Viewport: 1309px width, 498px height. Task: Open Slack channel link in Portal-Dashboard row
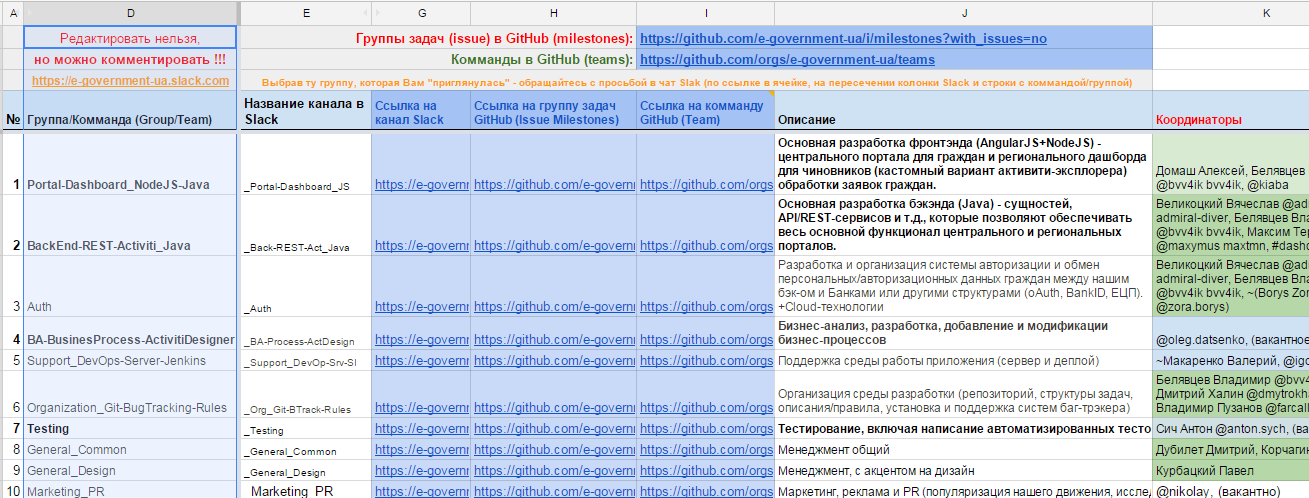421,185
